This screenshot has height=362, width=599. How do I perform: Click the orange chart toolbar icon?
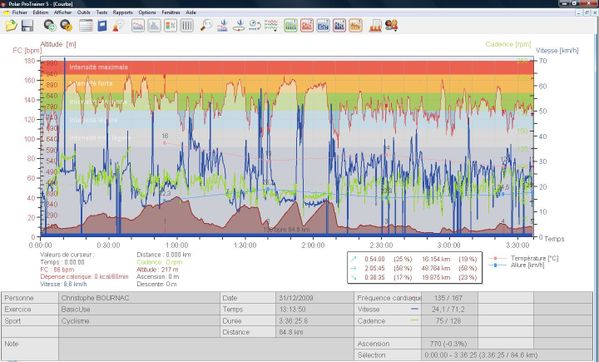coord(355,26)
